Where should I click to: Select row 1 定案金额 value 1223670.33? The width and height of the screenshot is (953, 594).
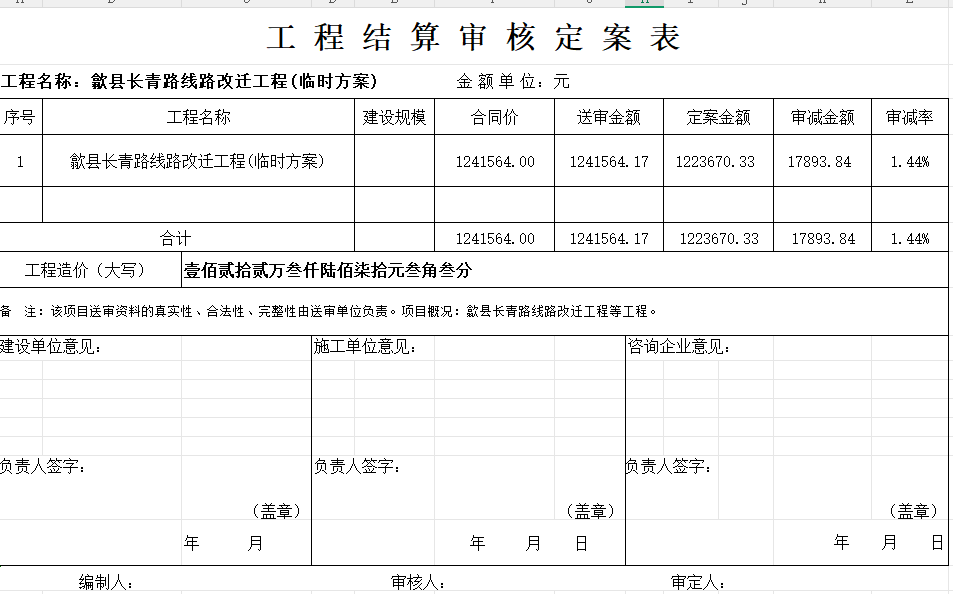coord(716,162)
